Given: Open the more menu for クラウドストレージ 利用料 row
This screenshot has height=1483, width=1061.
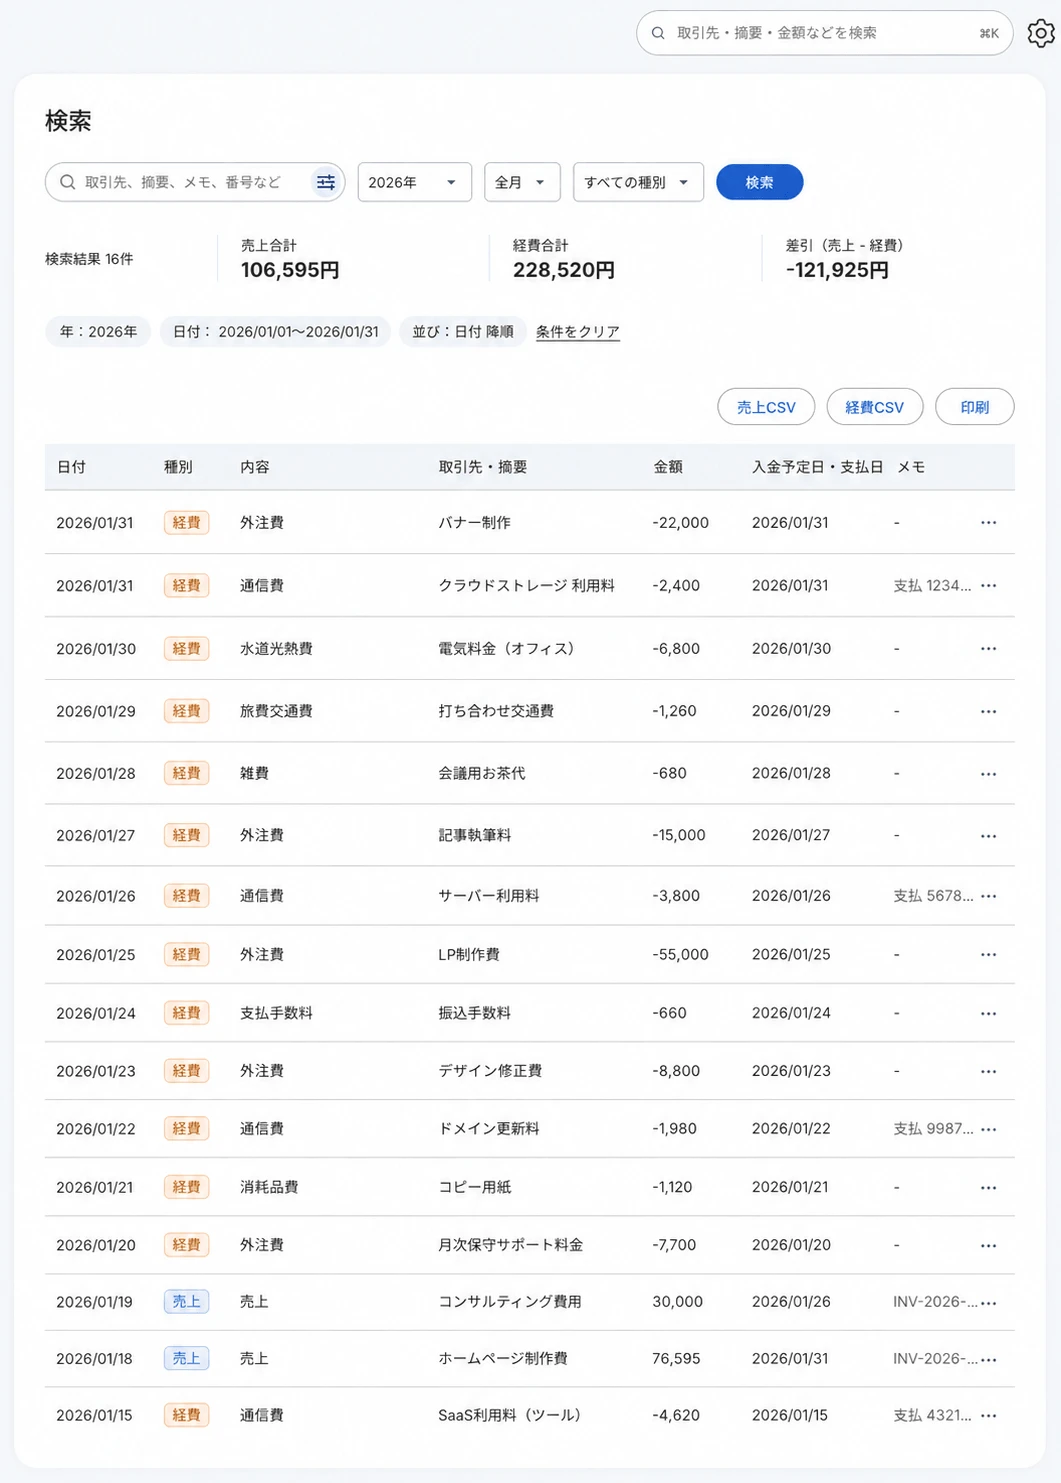Looking at the screenshot, I should pos(989,585).
